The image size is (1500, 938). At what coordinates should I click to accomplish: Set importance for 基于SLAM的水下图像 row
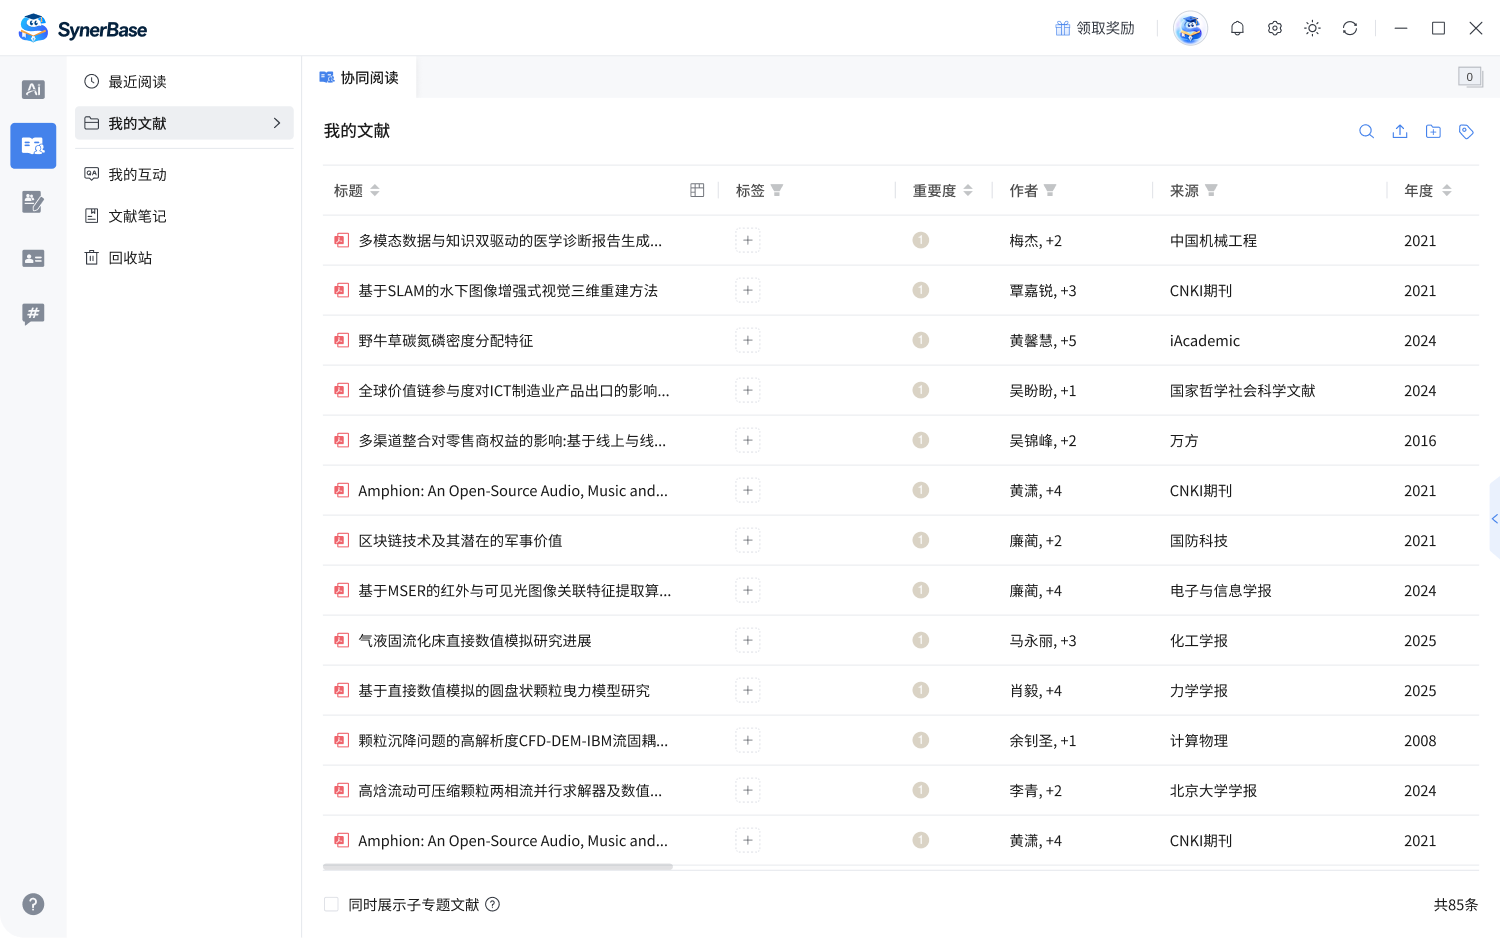click(921, 290)
